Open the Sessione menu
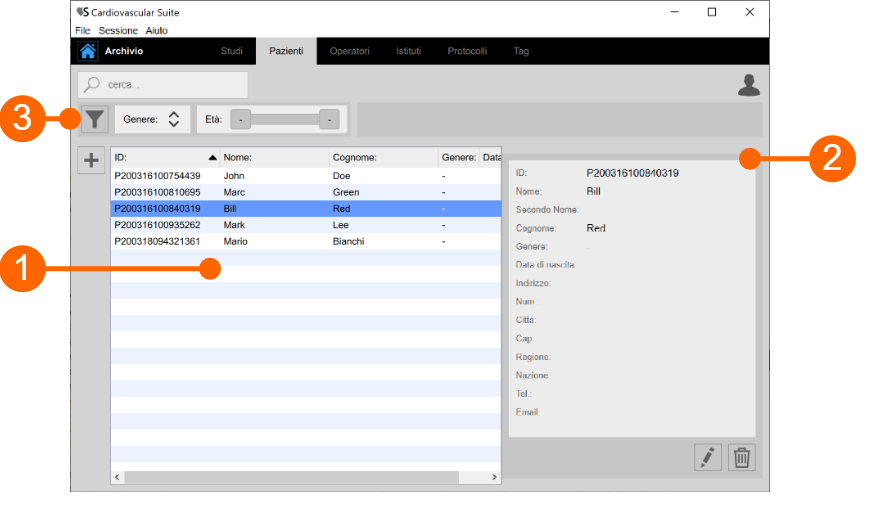Viewport: 880px width, 512px height. [x=118, y=31]
